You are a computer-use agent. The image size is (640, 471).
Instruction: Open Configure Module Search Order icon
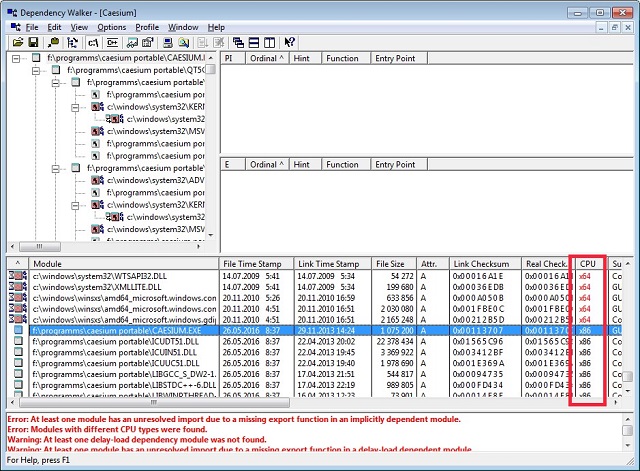click(184, 42)
